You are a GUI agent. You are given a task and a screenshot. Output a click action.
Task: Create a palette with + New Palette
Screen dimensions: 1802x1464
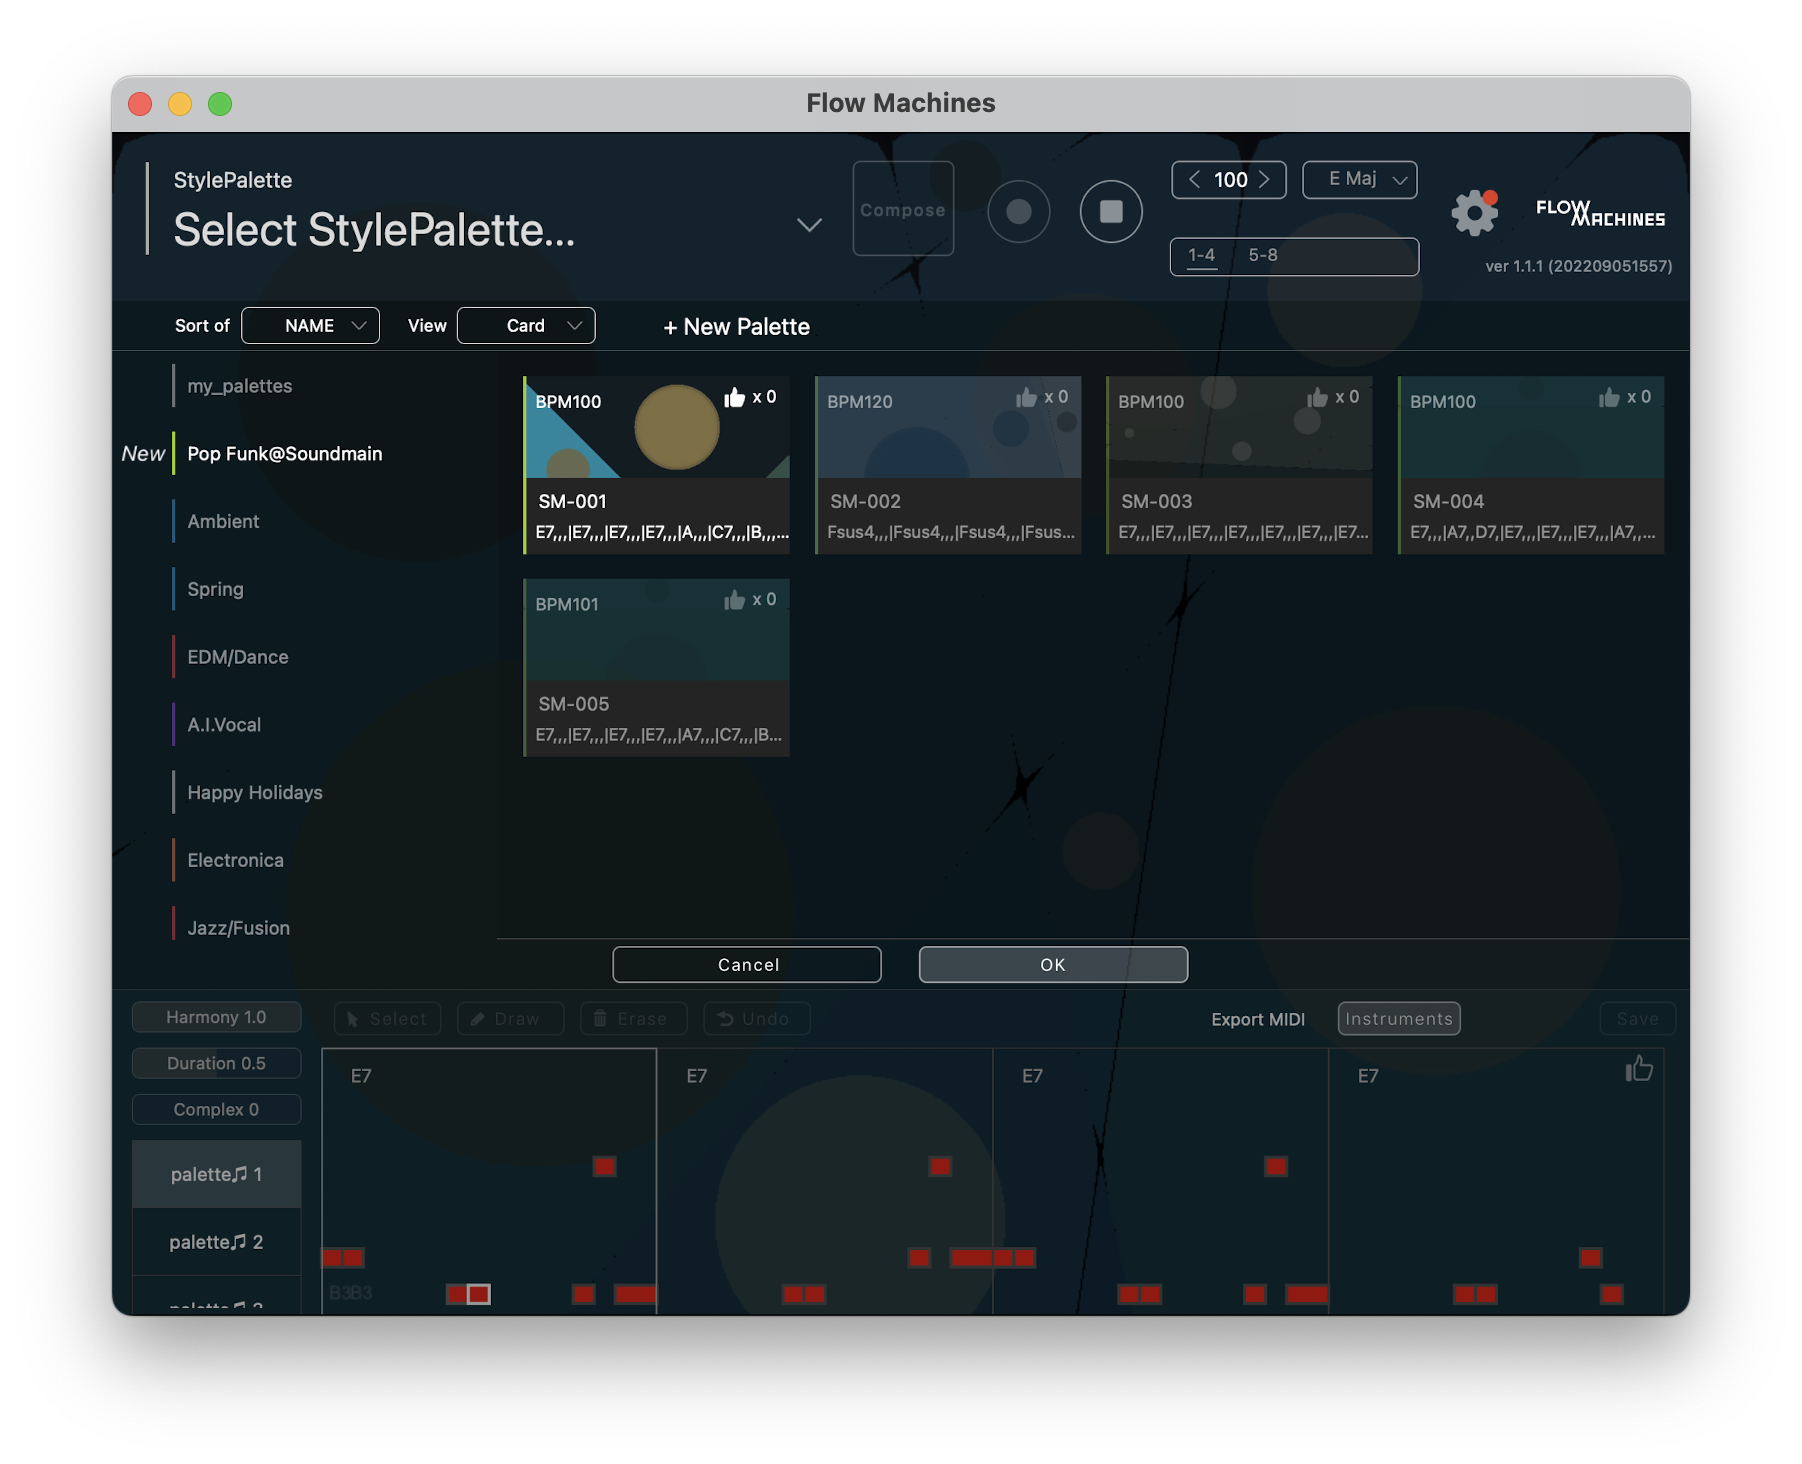pos(737,327)
